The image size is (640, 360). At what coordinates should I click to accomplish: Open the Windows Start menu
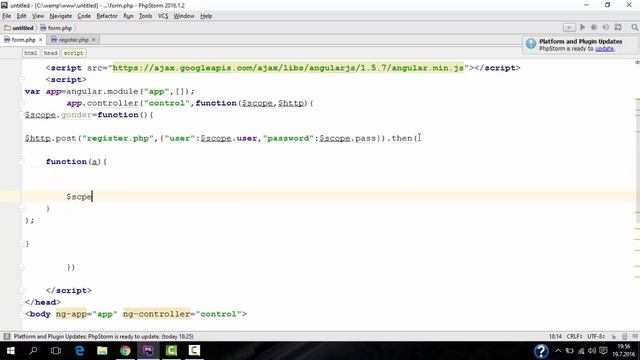(x=11, y=351)
